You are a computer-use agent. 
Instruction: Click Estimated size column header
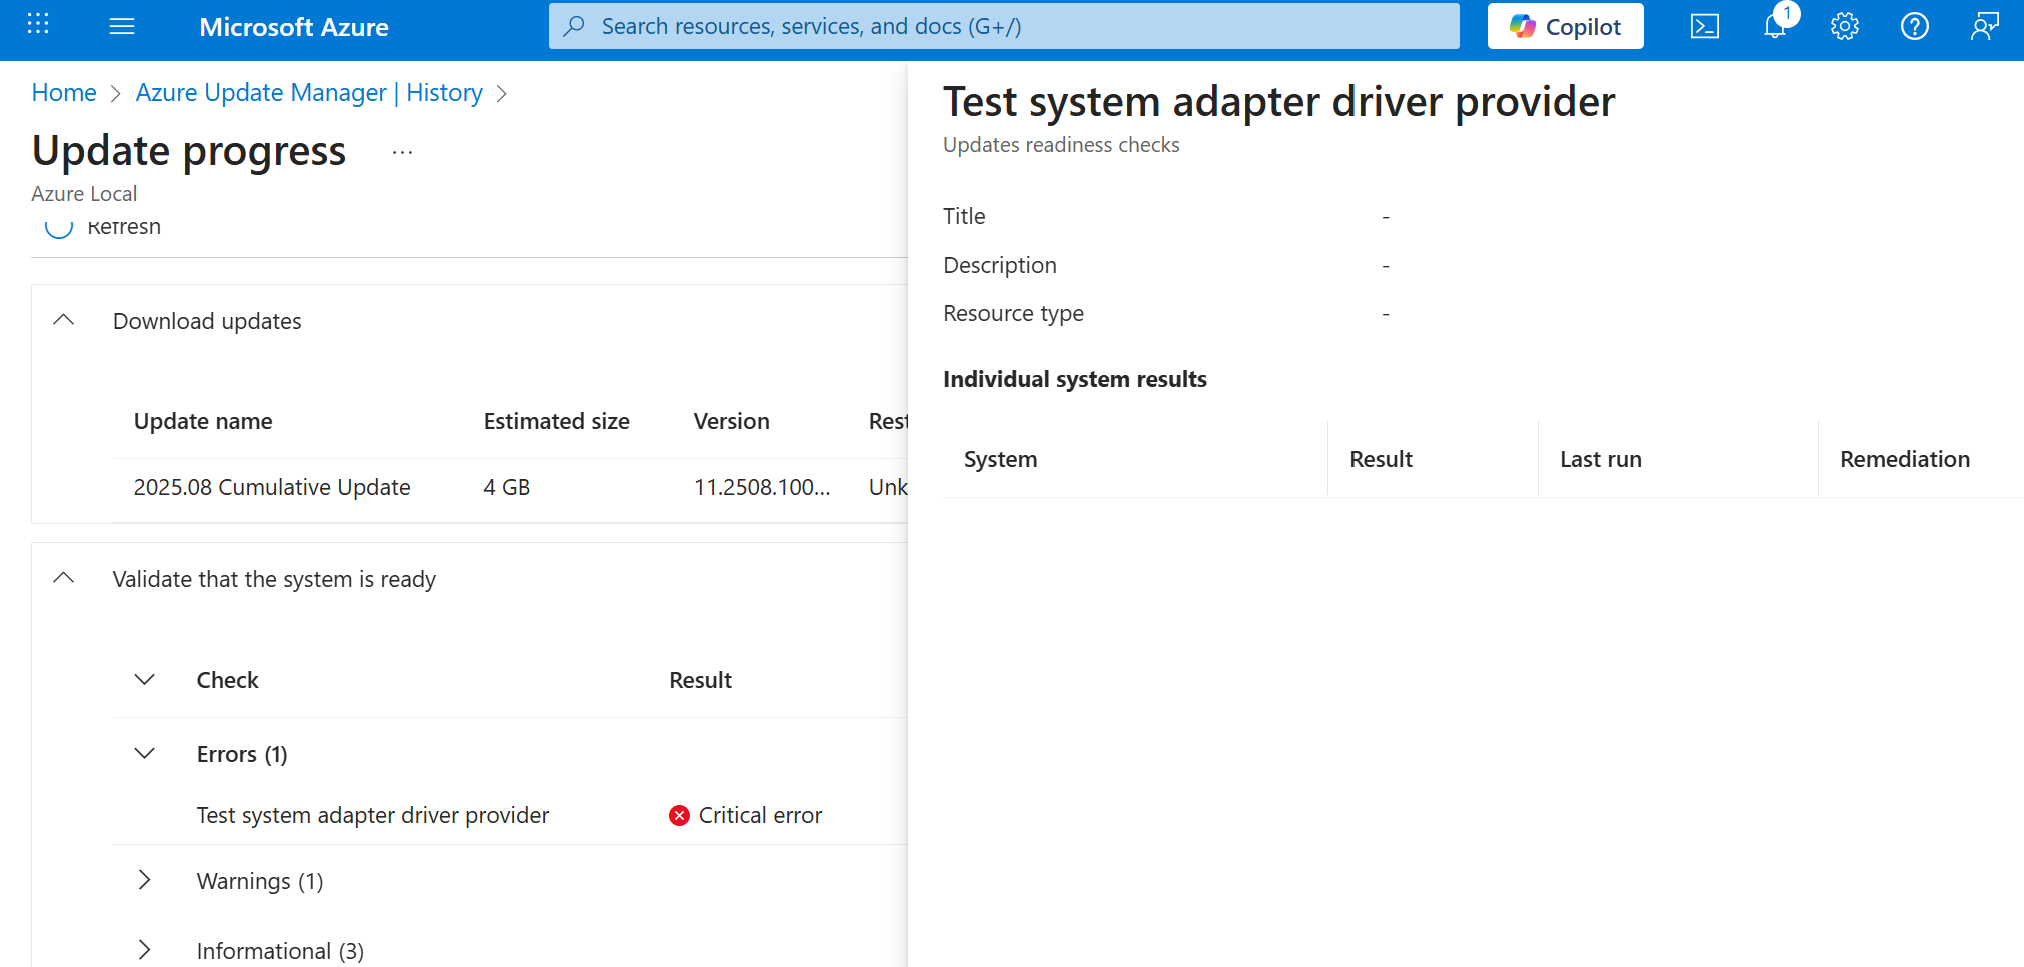[557, 421]
